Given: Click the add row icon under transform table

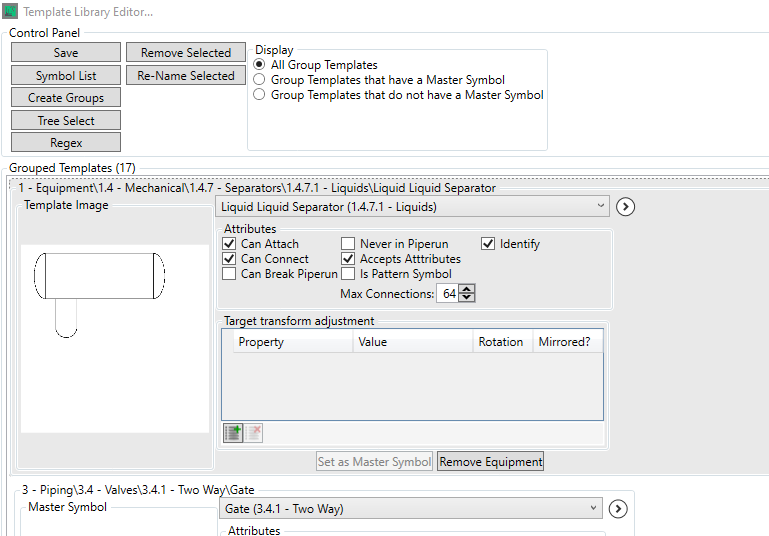Looking at the screenshot, I should click(232, 433).
